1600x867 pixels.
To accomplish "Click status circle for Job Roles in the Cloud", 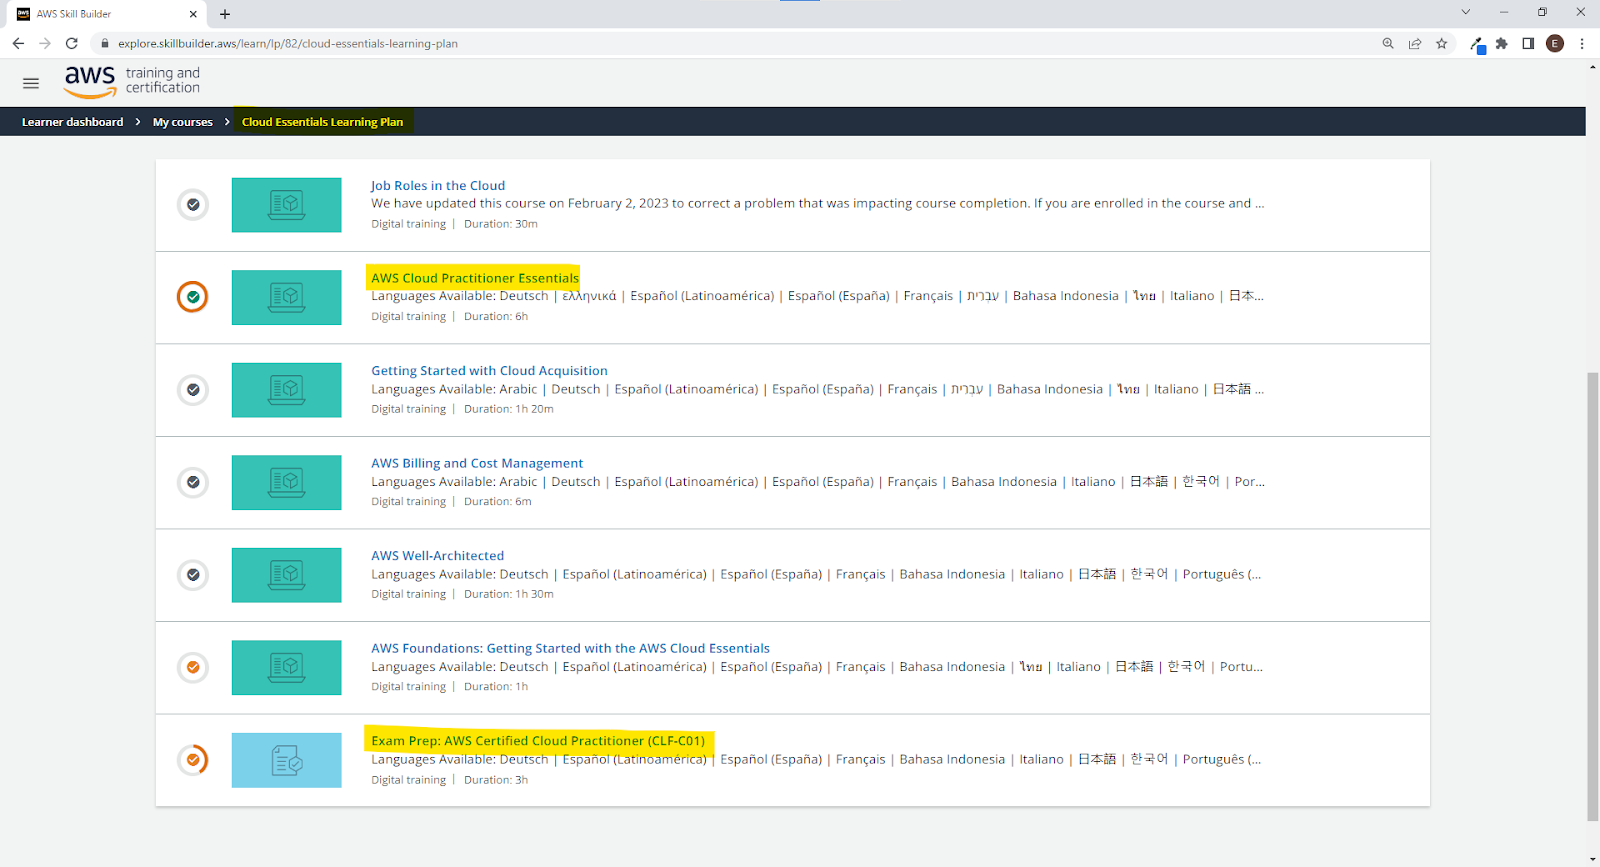I will (x=193, y=205).
